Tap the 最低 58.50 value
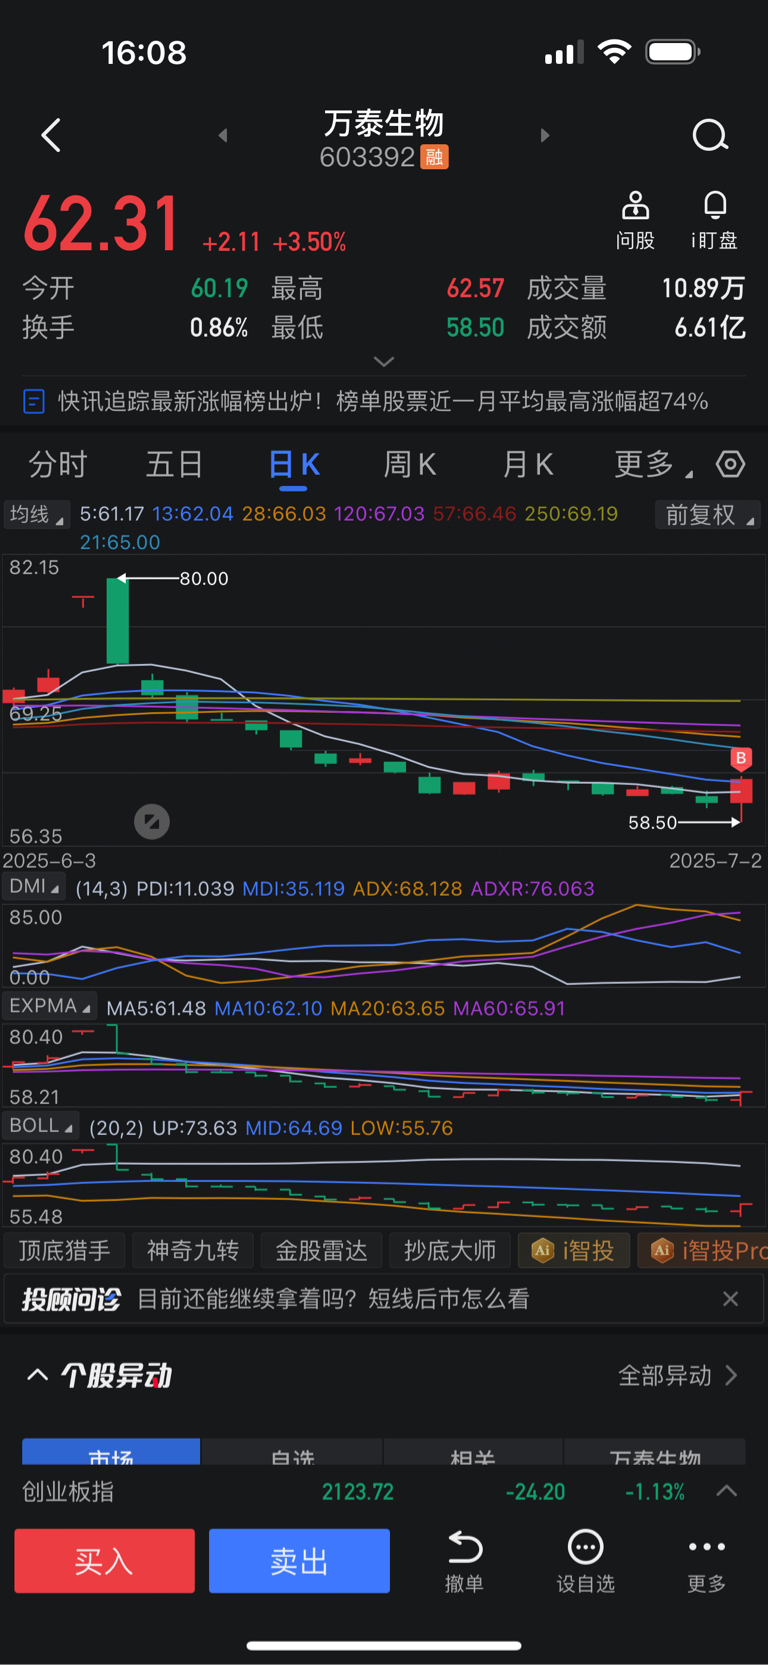Image resolution: width=768 pixels, height=1665 pixels. click(475, 327)
